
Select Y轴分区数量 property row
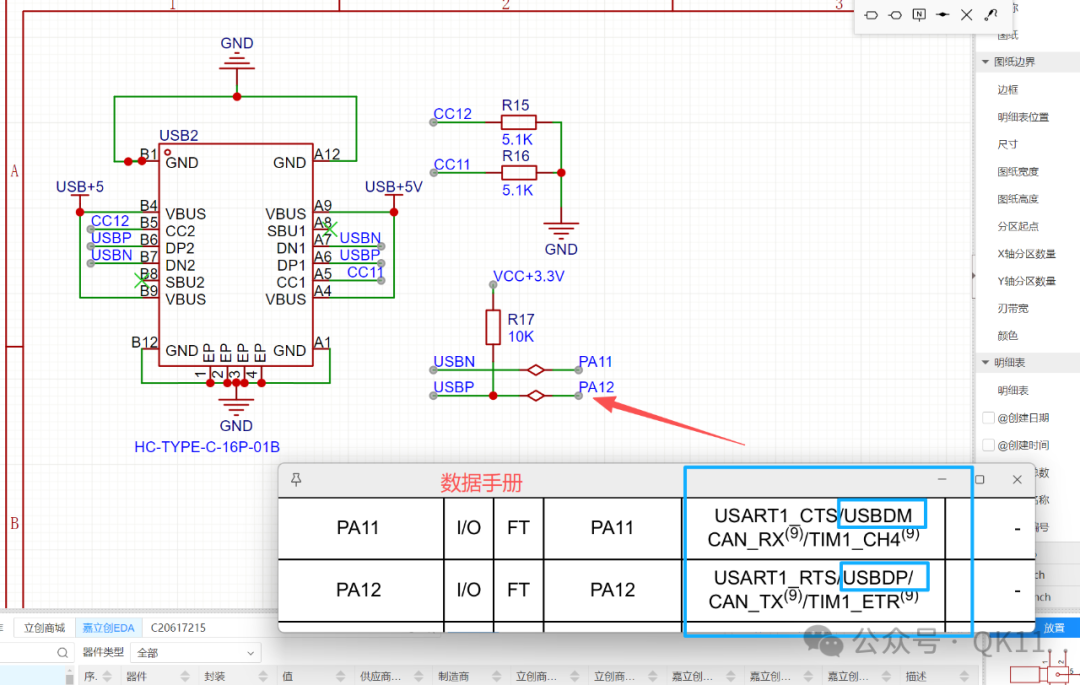point(1026,281)
